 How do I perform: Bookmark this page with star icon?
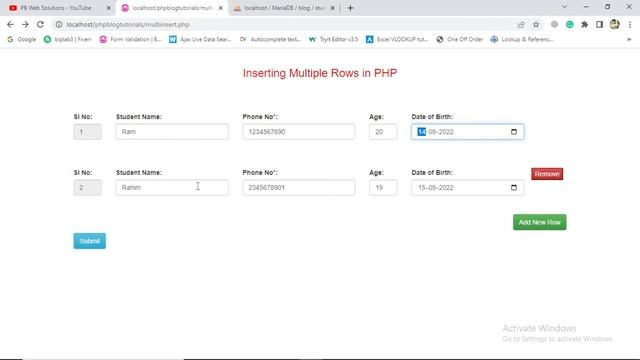tap(536, 24)
